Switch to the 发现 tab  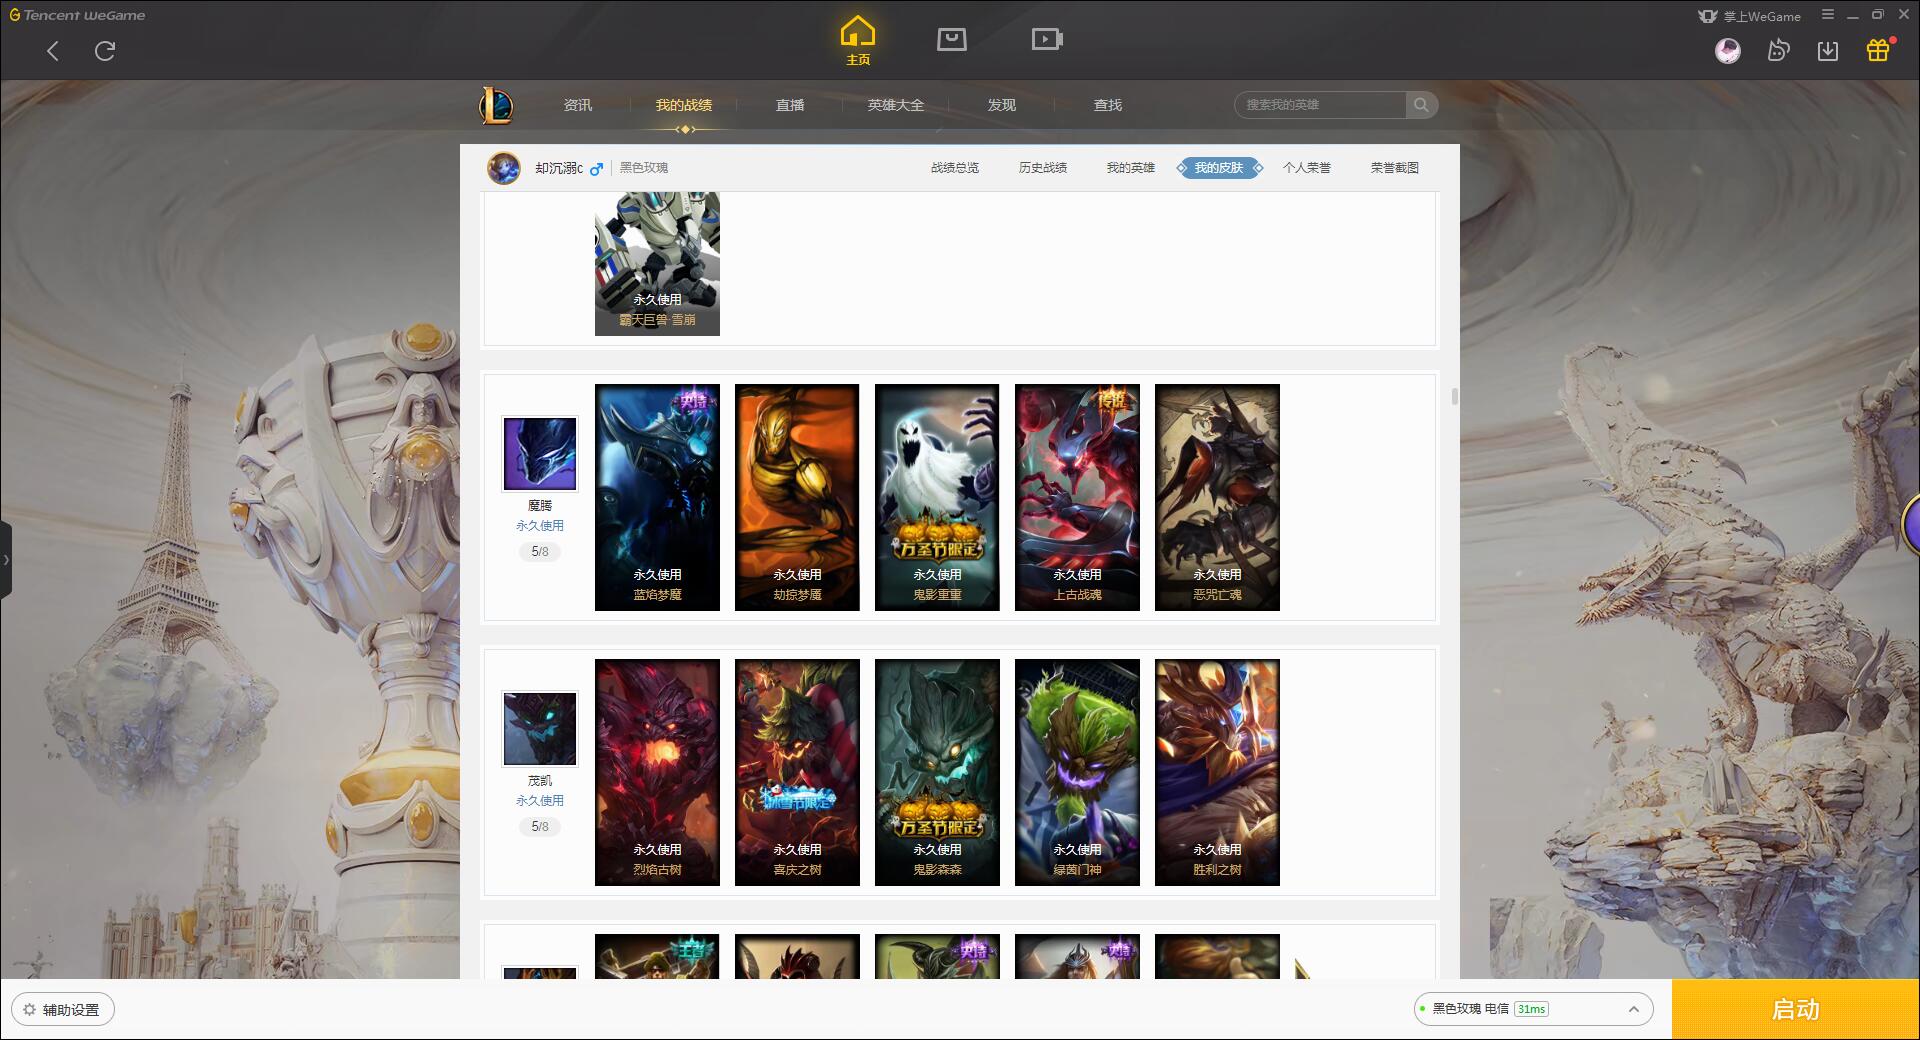tap(1002, 105)
